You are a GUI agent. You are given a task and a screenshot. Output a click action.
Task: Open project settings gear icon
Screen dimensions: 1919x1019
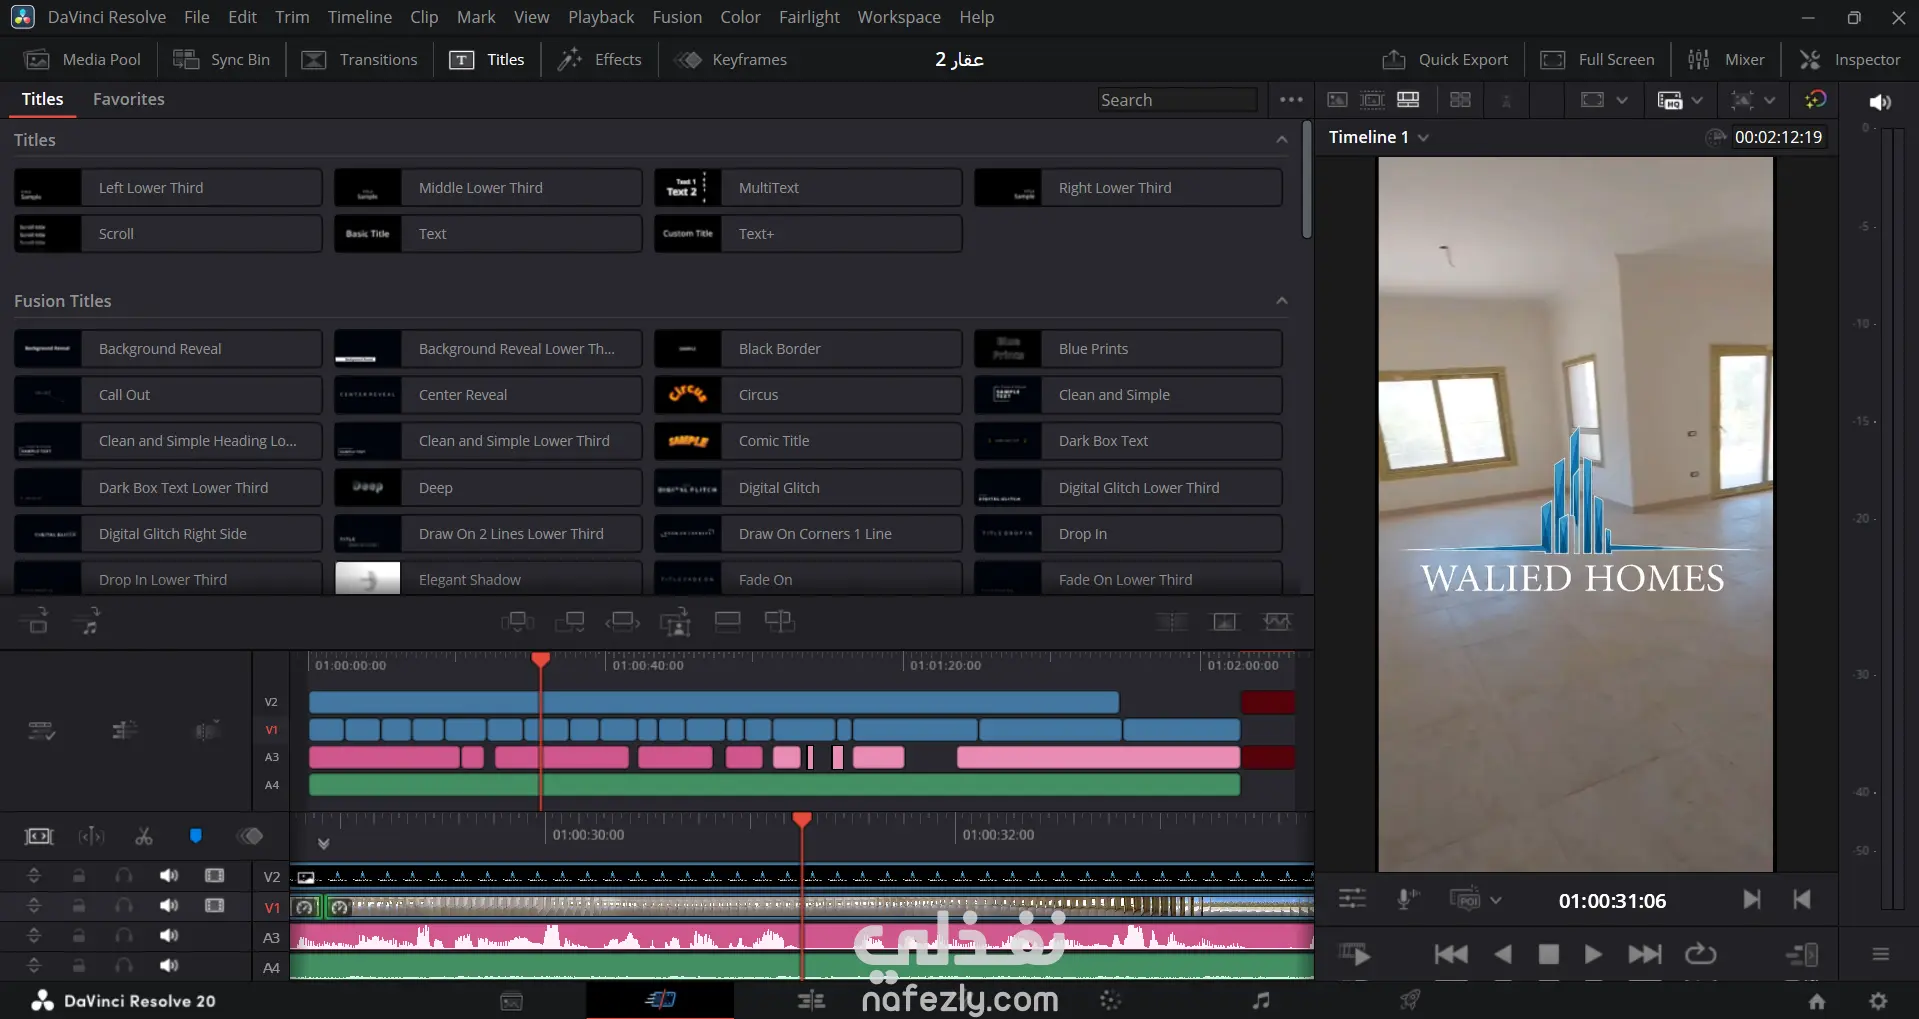point(1878,1001)
